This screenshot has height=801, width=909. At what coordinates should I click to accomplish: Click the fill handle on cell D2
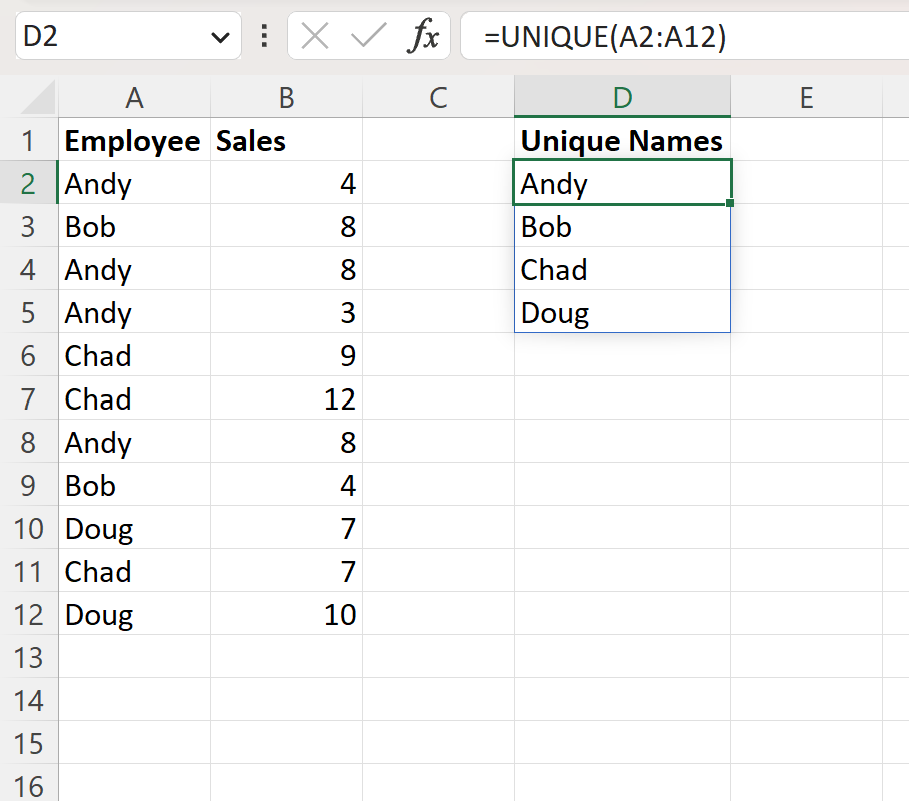pos(730,203)
